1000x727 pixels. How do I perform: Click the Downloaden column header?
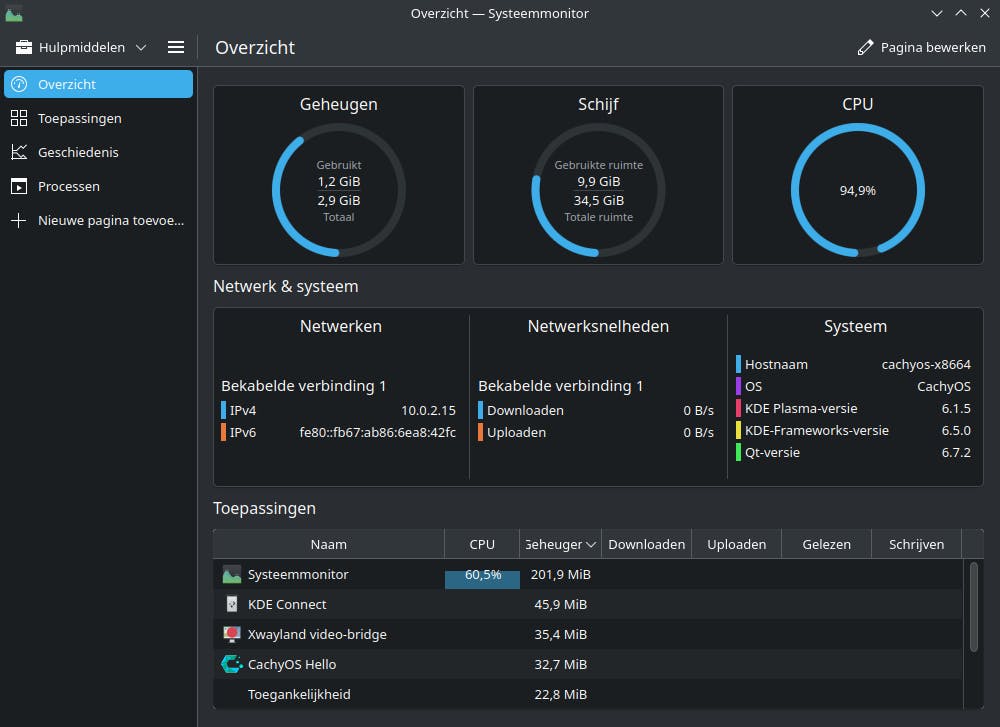646,544
